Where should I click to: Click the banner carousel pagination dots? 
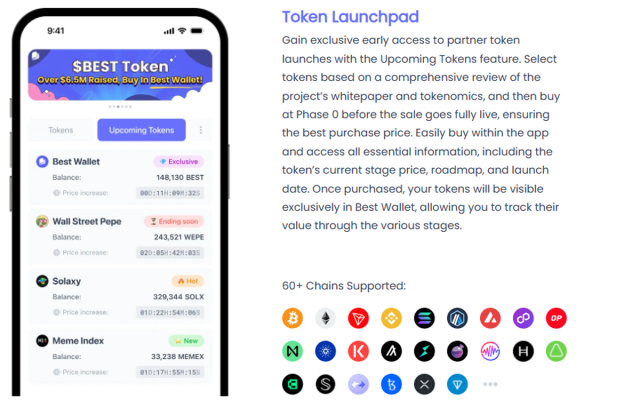[120, 107]
